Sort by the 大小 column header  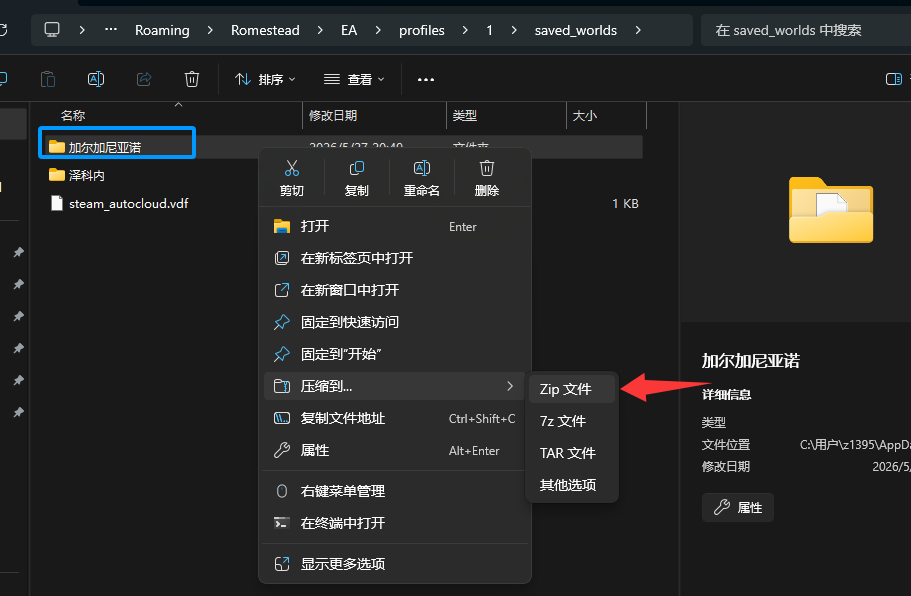(x=584, y=116)
